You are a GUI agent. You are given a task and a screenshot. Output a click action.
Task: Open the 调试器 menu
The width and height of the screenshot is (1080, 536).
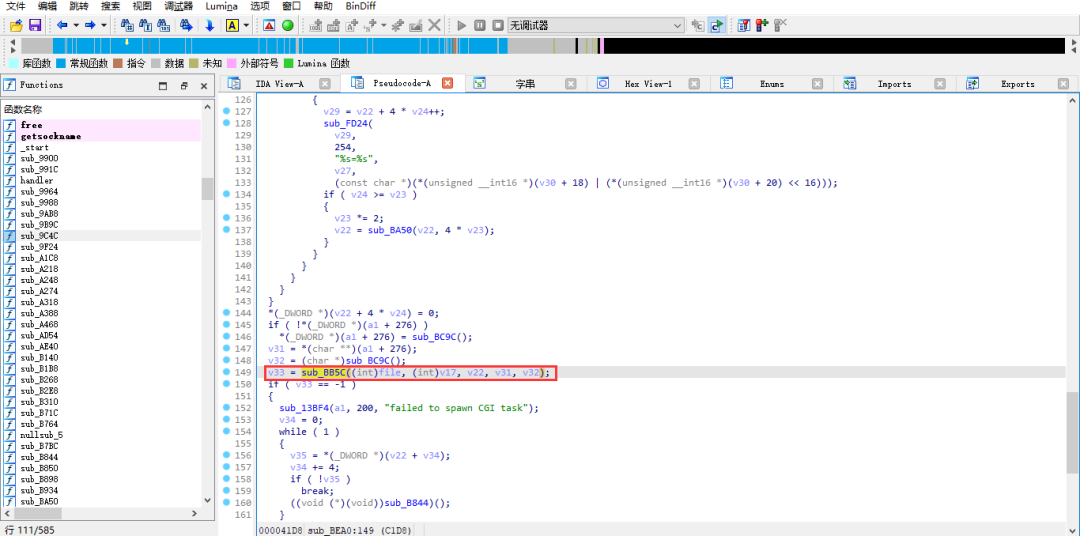[x=178, y=6]
